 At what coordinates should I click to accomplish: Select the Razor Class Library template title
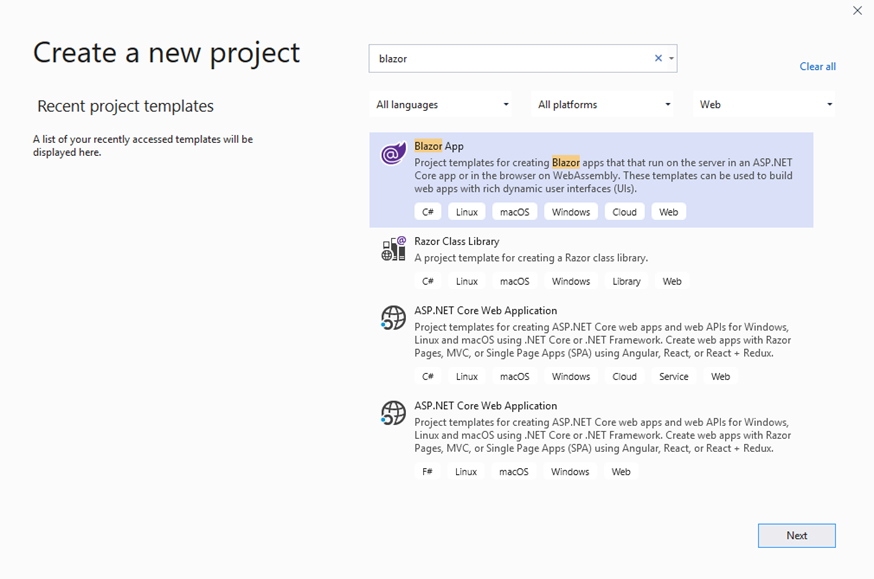457,241
